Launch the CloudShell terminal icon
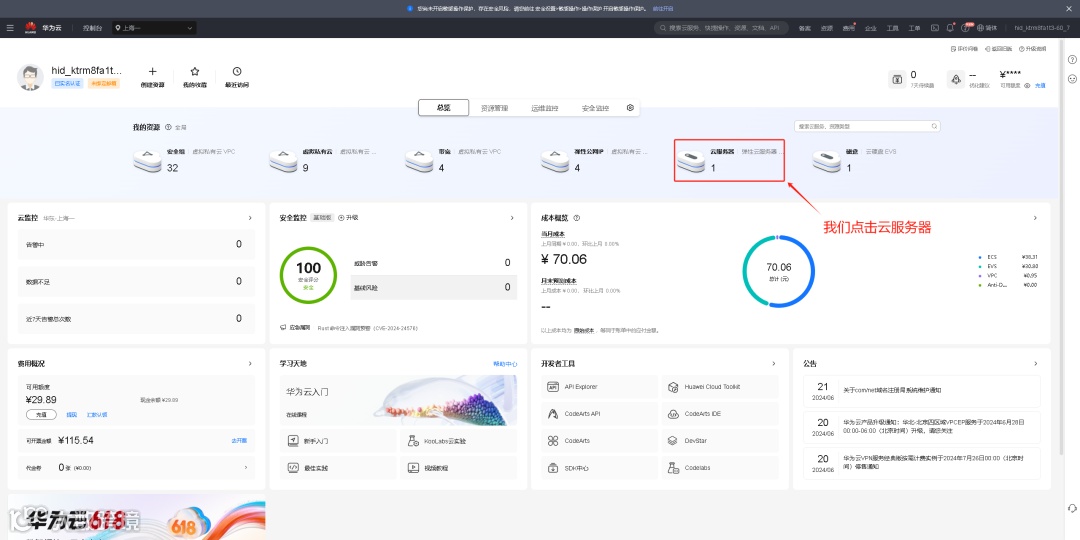Viewport: 1080px width, 540px height. click(935, 28)
